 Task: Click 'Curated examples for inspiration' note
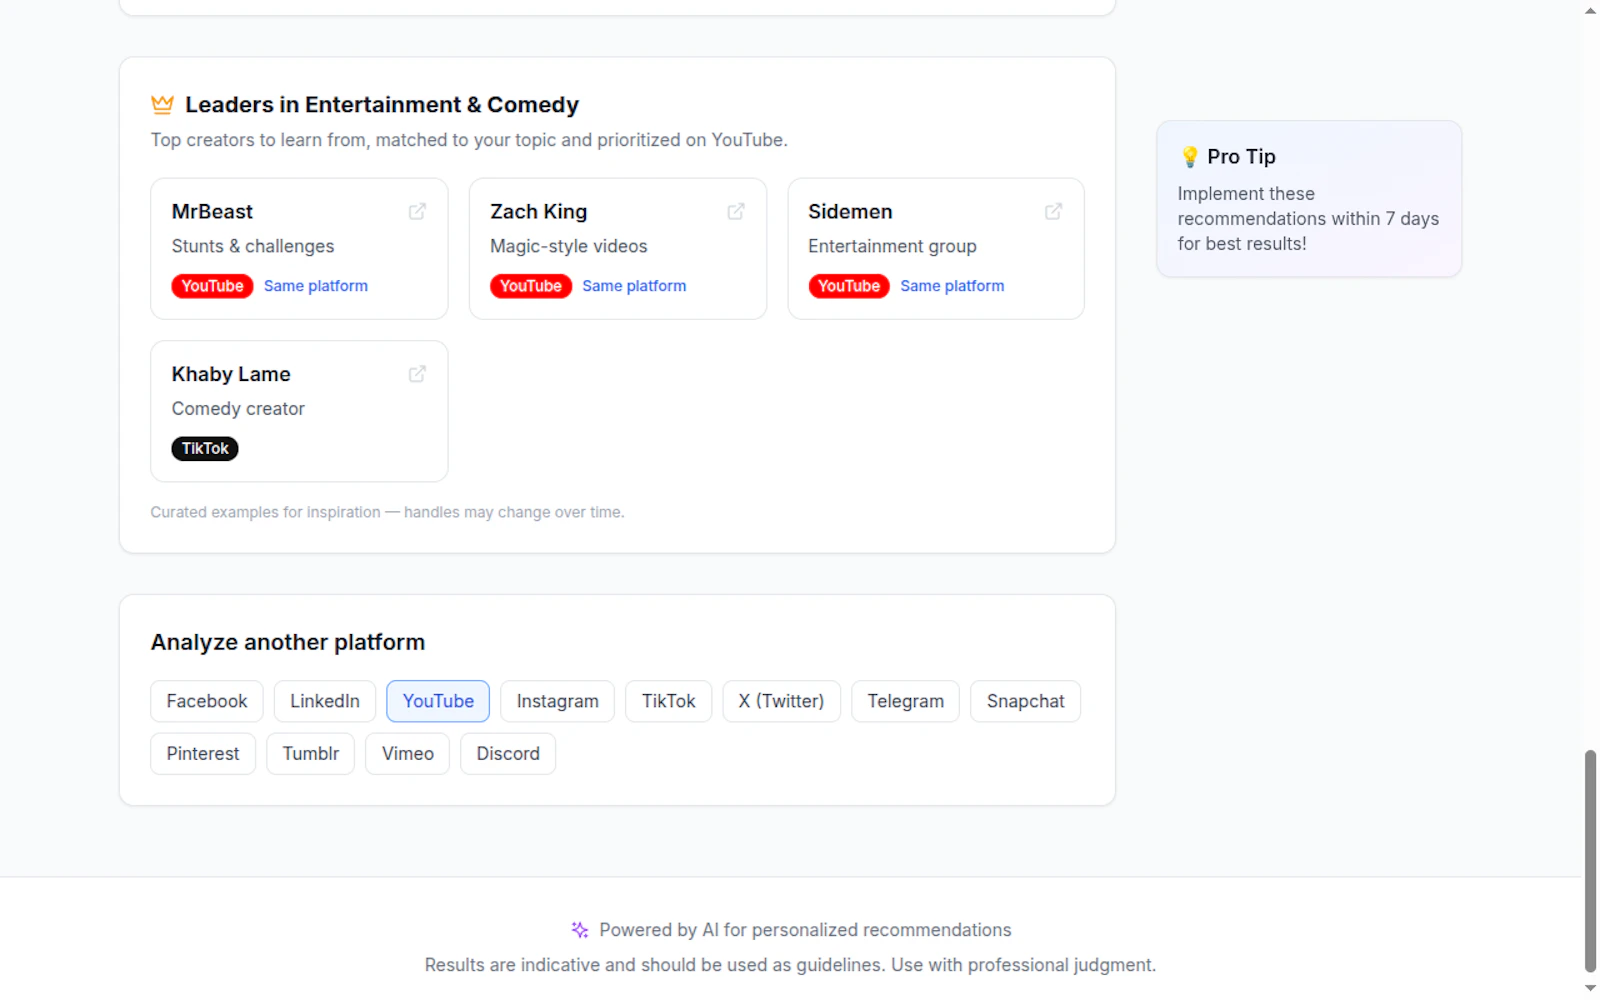pos(387,512)
